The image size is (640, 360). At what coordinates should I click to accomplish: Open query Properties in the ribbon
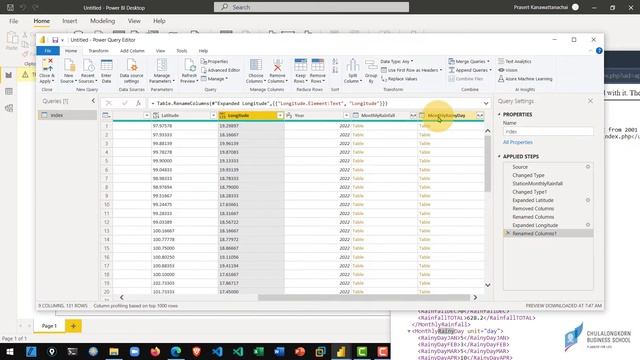point(214,61)
